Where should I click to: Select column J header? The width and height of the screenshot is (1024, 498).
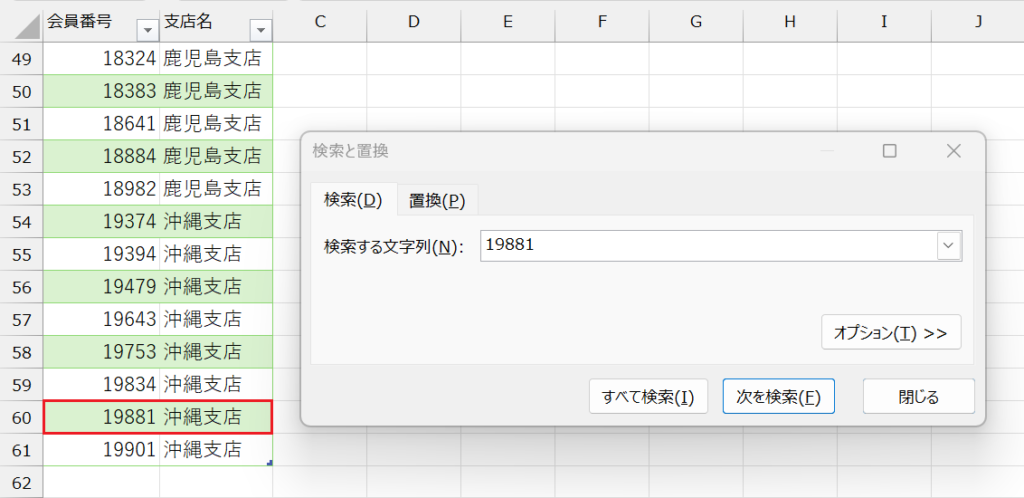pos(978,21)
